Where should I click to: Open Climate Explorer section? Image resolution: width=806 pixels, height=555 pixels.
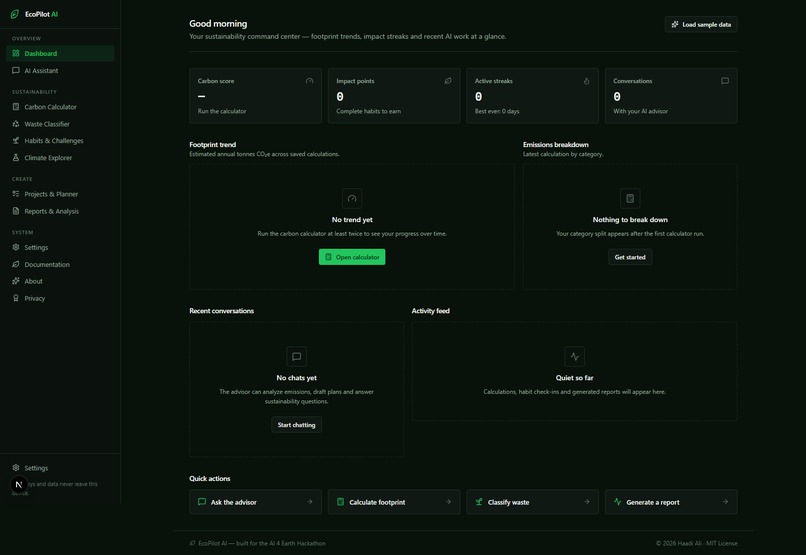[x=60, y=158]
